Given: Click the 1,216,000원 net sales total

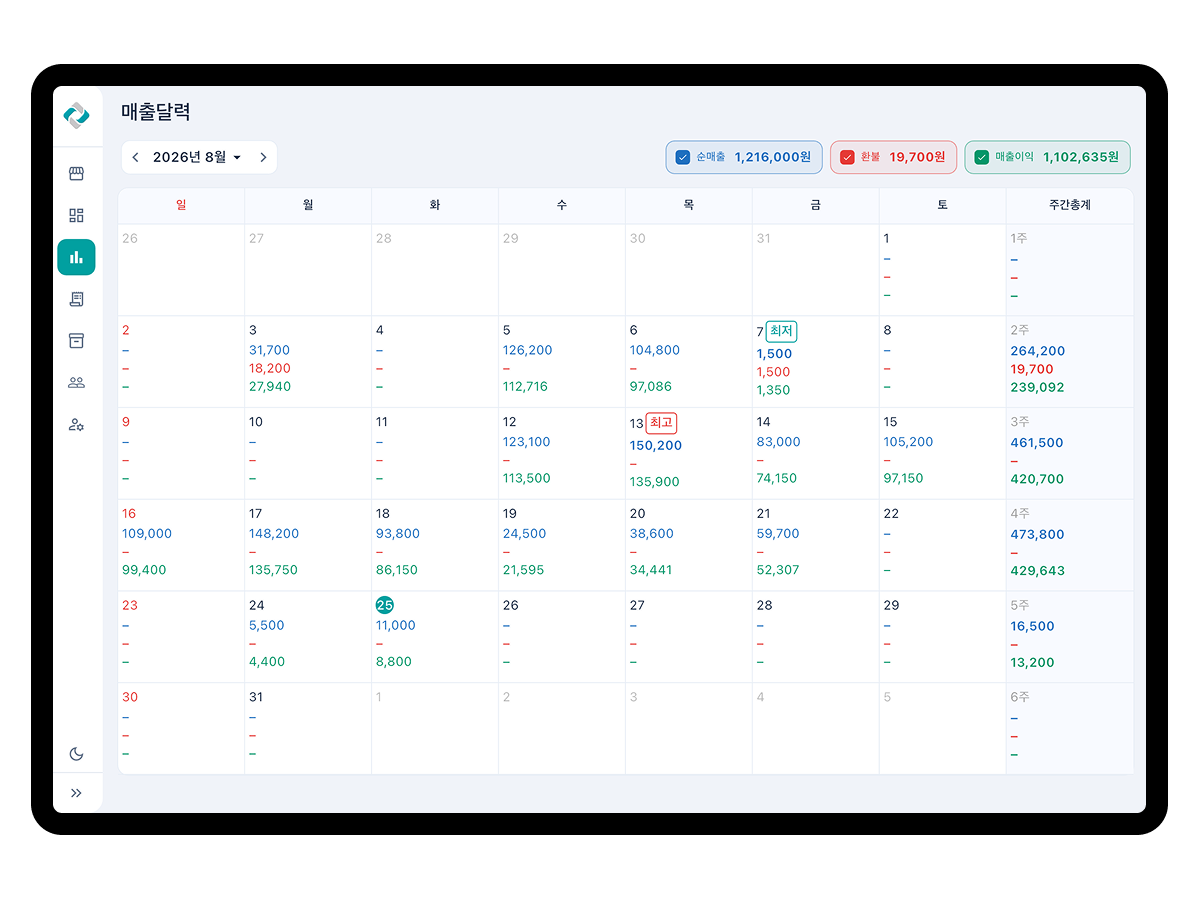Looking at the screenshot, I should pyautogui.click(x=773, y=157).
